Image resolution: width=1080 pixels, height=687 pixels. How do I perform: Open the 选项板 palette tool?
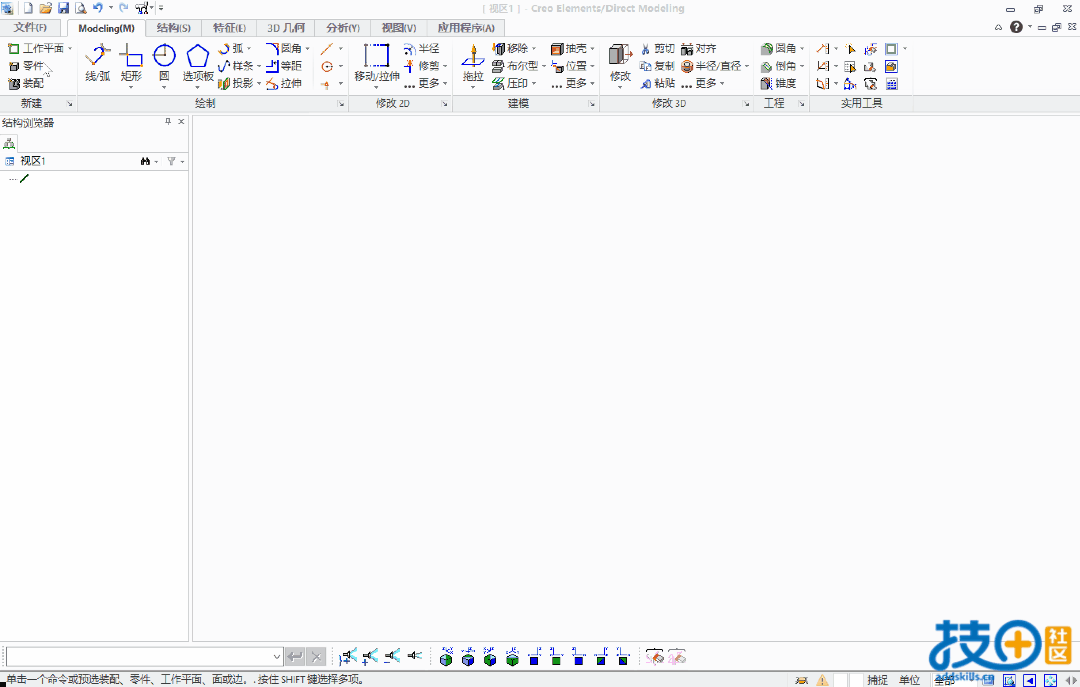(198, 63)
